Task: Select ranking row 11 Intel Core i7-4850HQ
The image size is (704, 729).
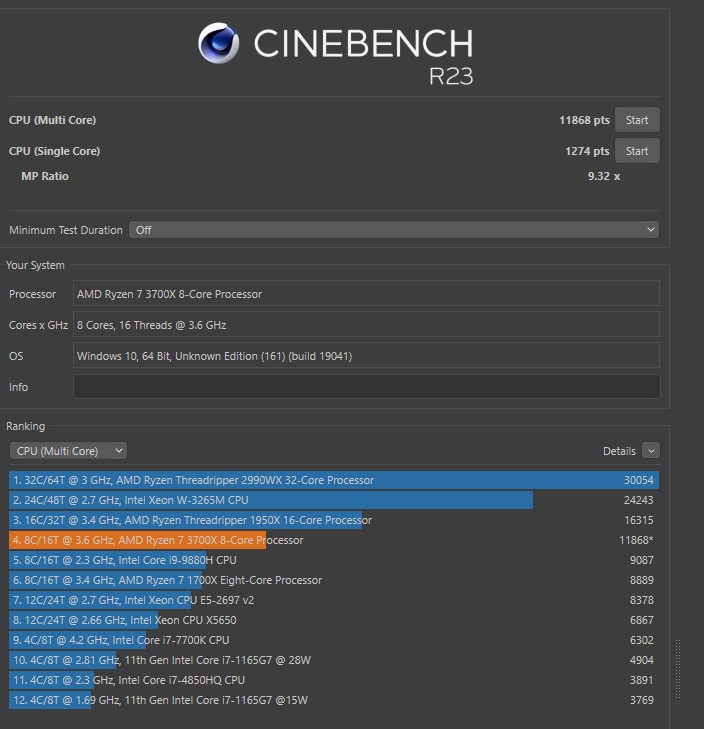Action: point(334,680)
